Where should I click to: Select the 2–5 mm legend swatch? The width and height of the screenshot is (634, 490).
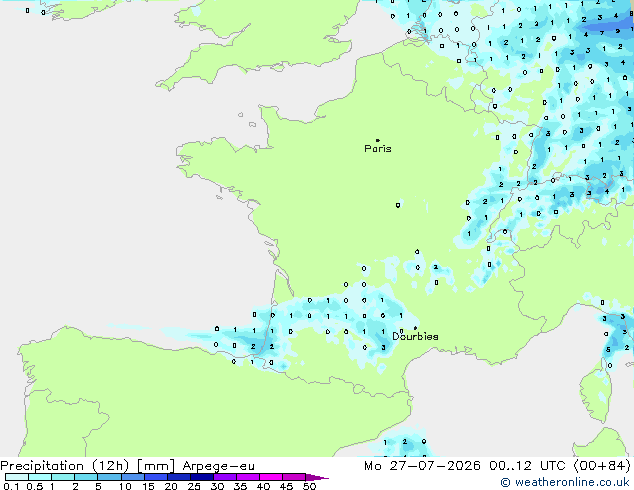[86, 477]
